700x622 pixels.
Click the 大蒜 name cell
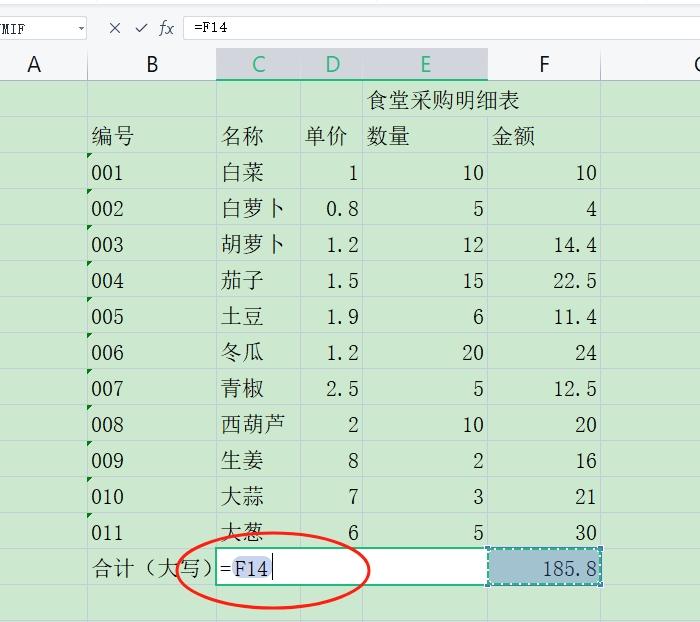[x=258, y=496]
